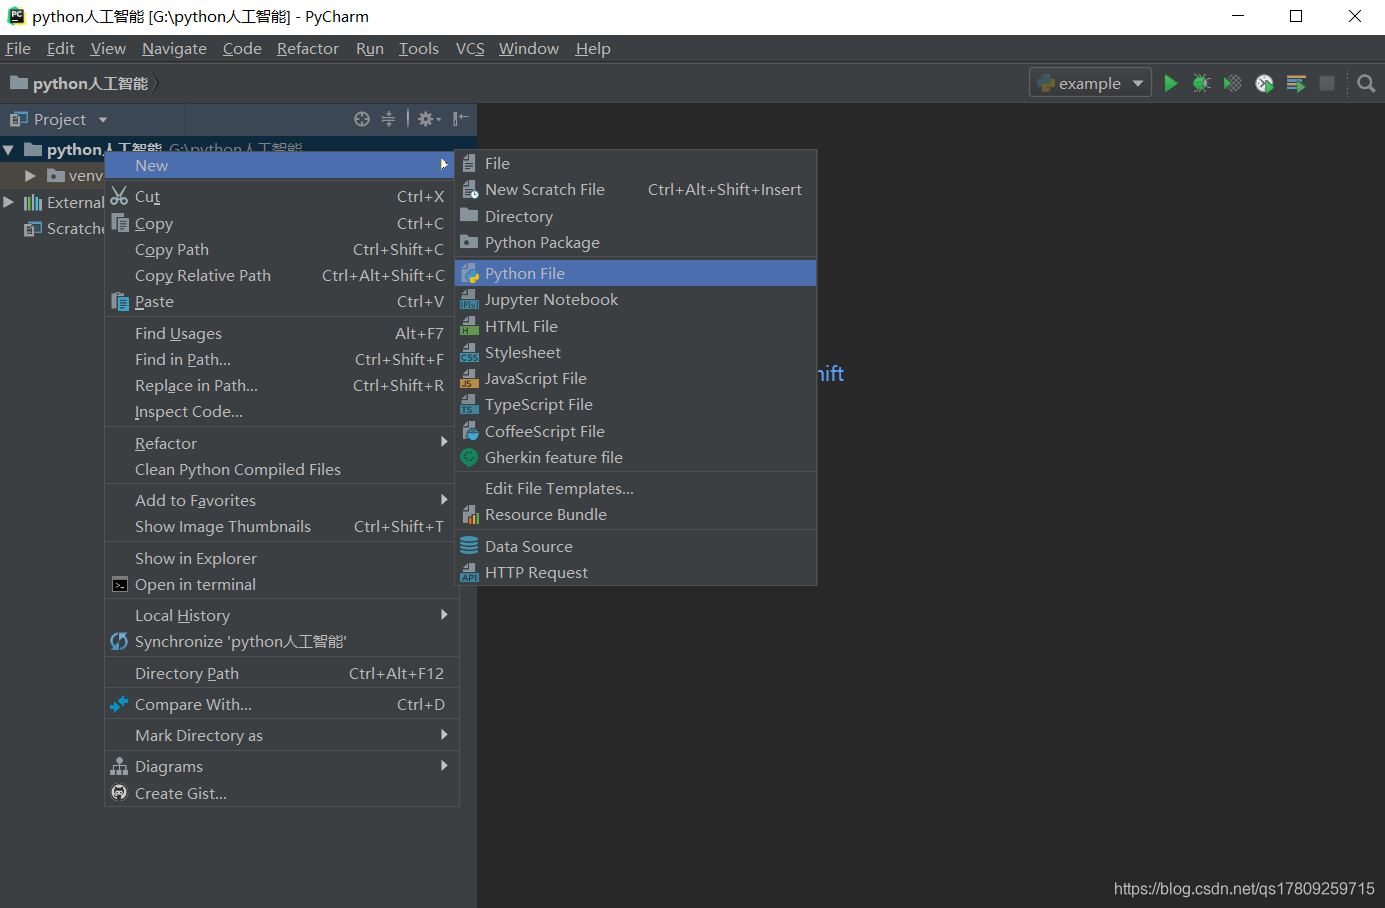
Task: Click Jupyter Notebook icon
Action: pyautogui.click(x=469, y=299)
